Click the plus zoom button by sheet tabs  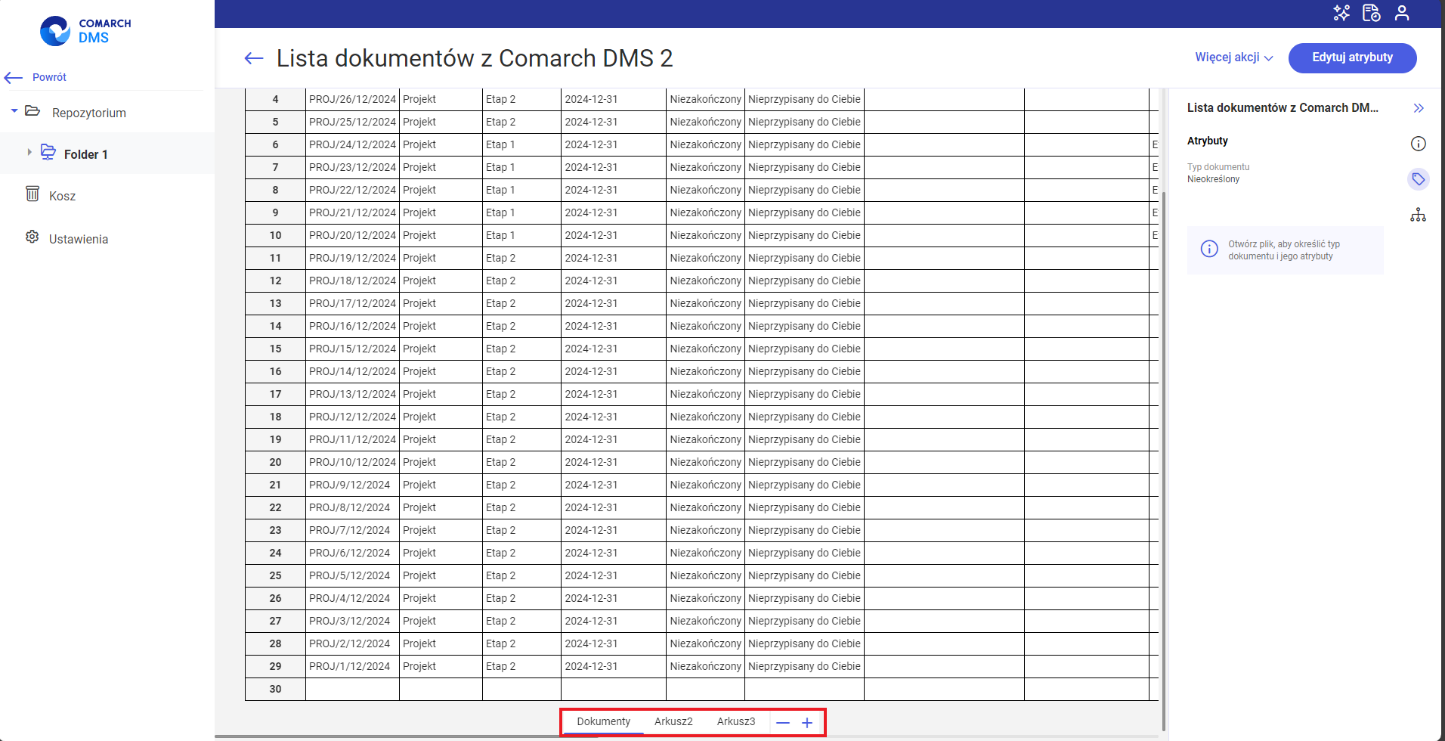(x=807, y=722)
